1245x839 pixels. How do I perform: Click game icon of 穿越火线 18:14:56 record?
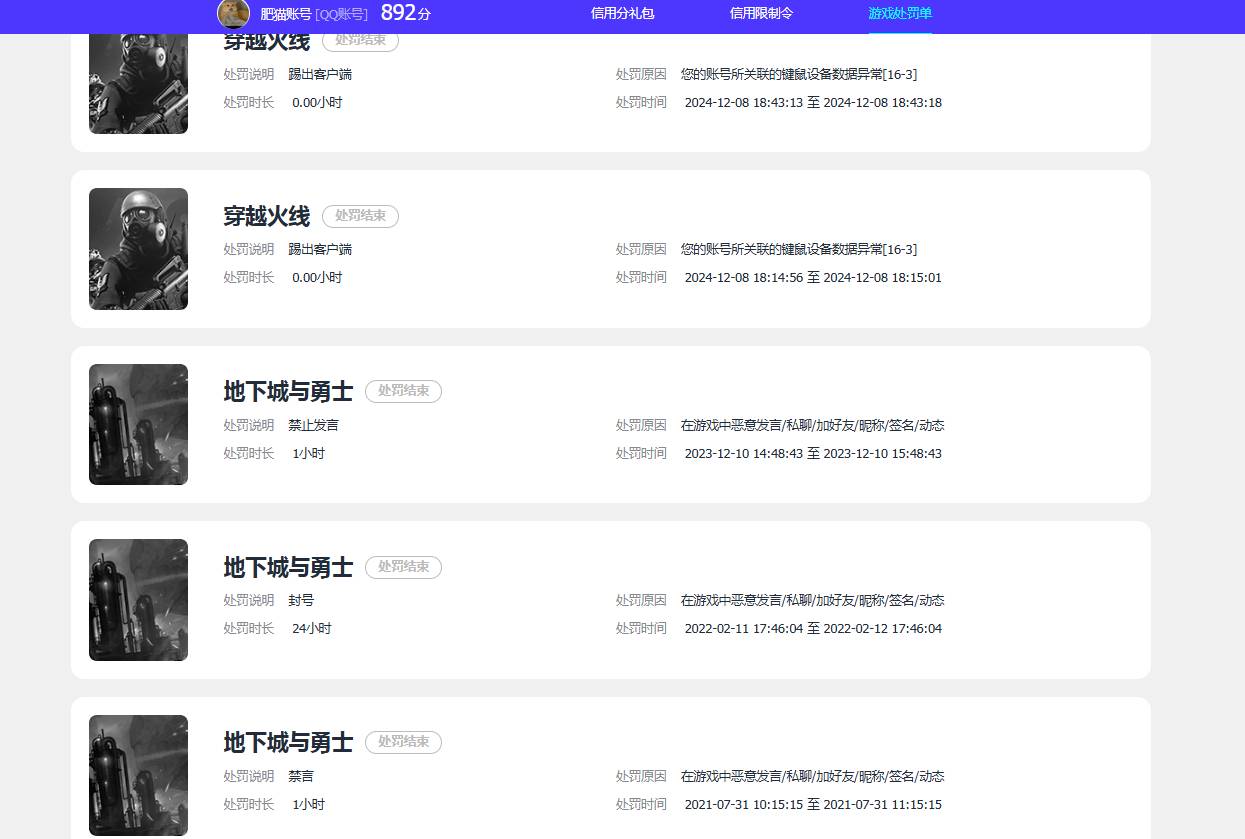pyautogui.click(x=138, y=249)
